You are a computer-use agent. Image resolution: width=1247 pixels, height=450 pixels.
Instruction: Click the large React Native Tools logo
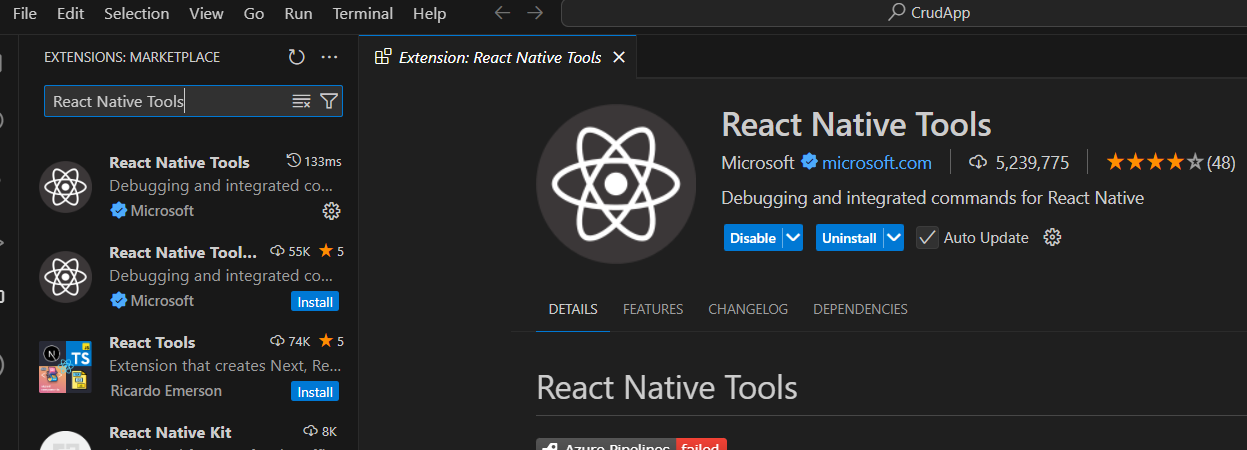(x=616, y=183)
